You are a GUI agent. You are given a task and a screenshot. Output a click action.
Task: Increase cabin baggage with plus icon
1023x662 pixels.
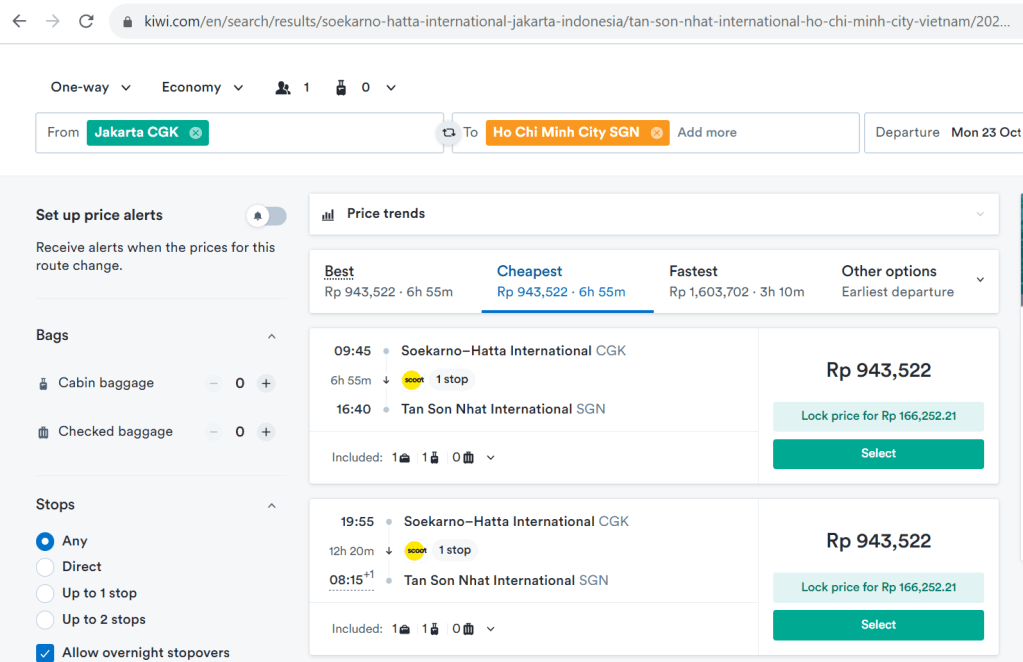(266, 383)
